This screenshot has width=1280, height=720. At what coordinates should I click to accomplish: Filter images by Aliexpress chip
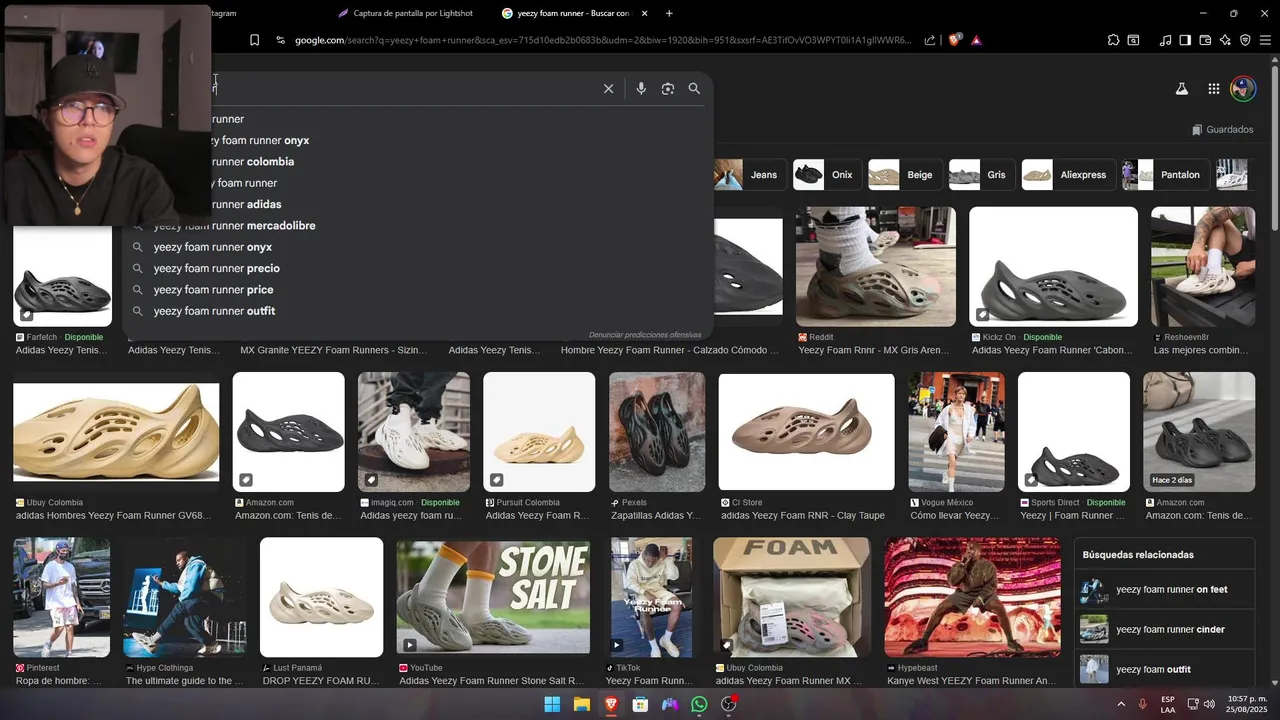point(1068,175)
